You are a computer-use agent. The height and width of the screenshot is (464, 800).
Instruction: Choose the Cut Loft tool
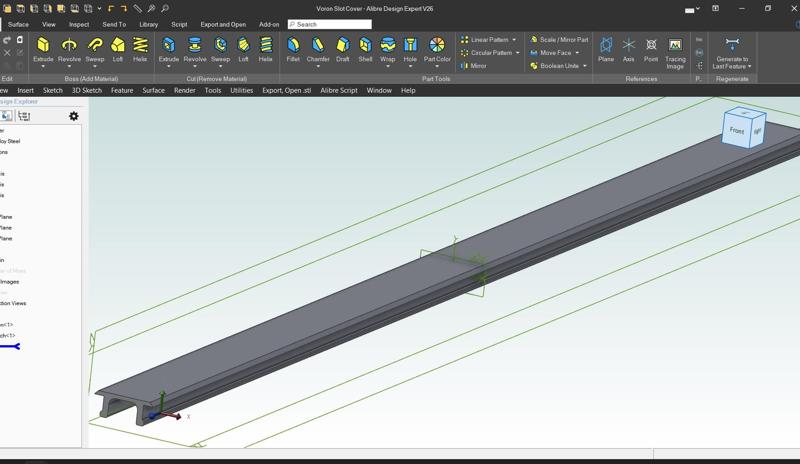[x=243, y=49]
